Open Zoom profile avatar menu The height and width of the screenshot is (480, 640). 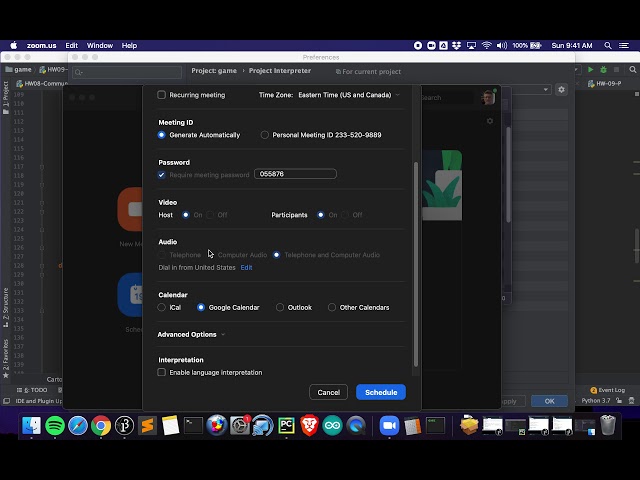[x=488, y=97]
